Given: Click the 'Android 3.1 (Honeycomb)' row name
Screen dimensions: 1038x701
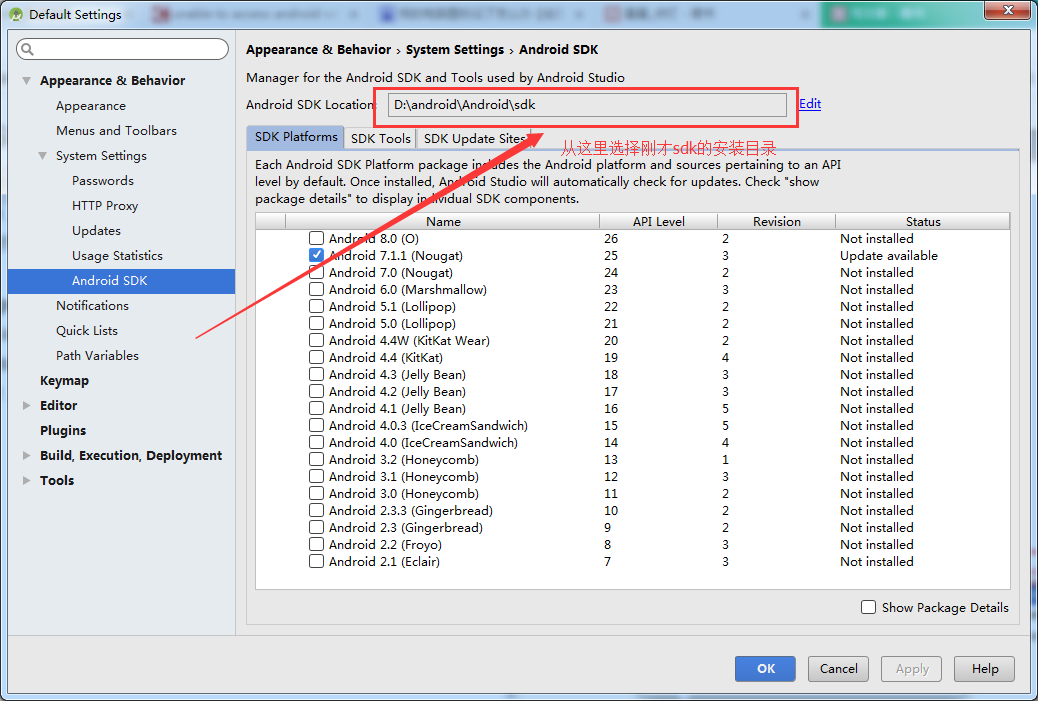Looking at the screenshot, I should [x=404, y=477].
